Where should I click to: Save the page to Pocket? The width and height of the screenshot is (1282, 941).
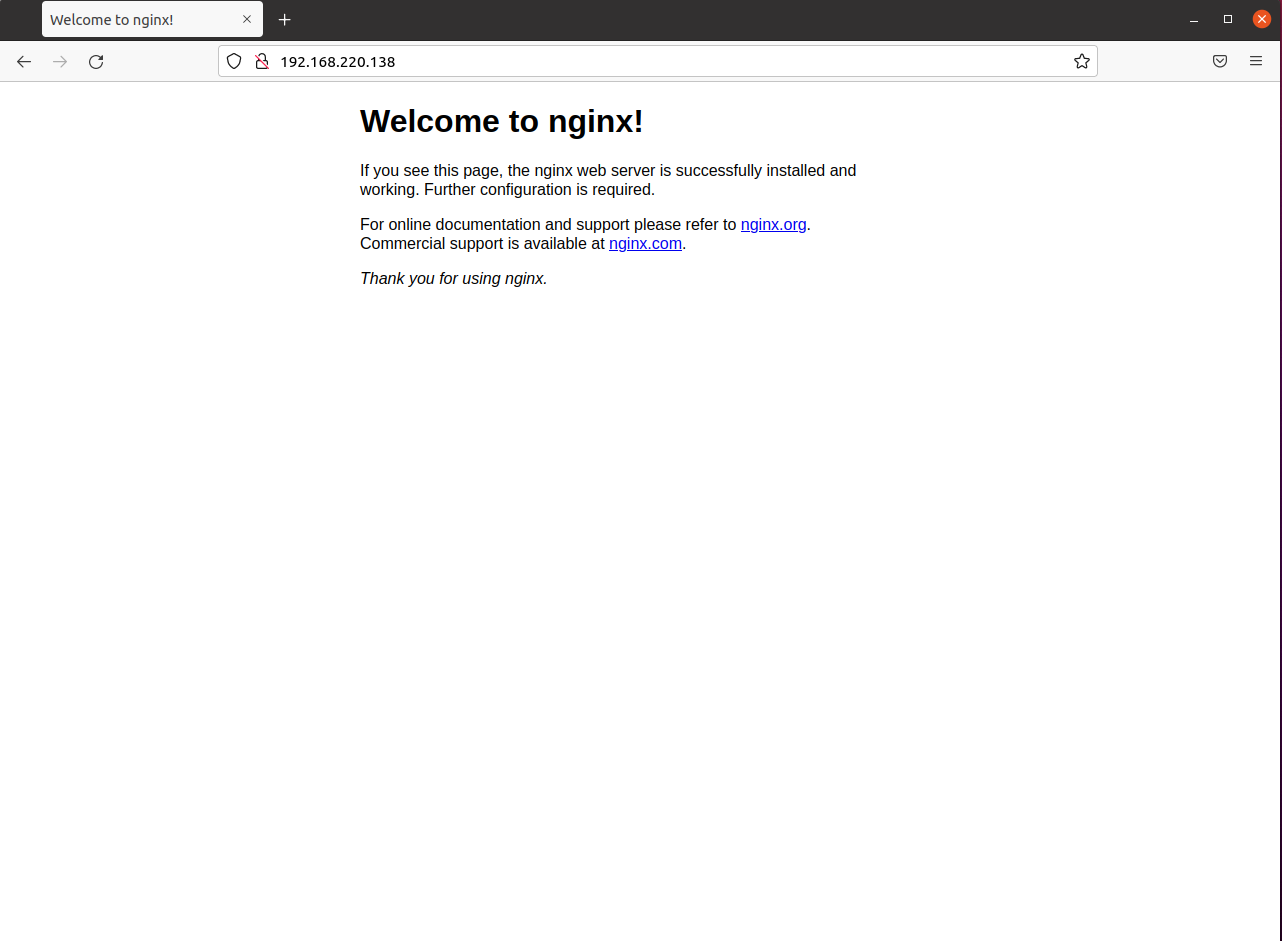[1220, 61]
